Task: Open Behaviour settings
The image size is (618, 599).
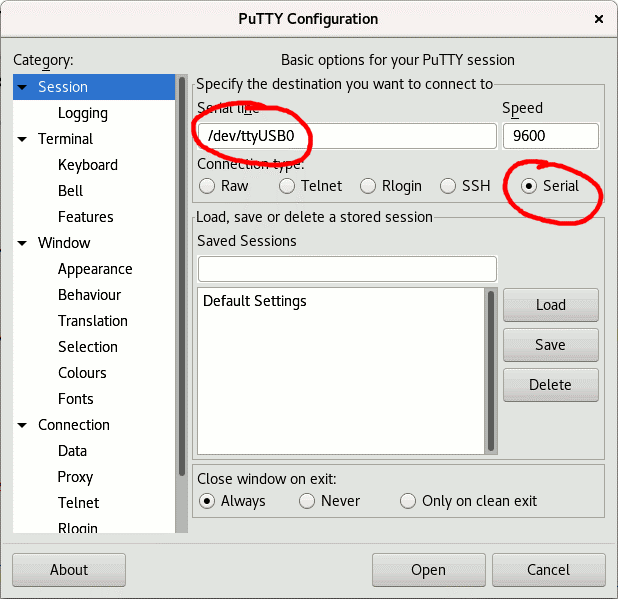Action: (89, 295)
